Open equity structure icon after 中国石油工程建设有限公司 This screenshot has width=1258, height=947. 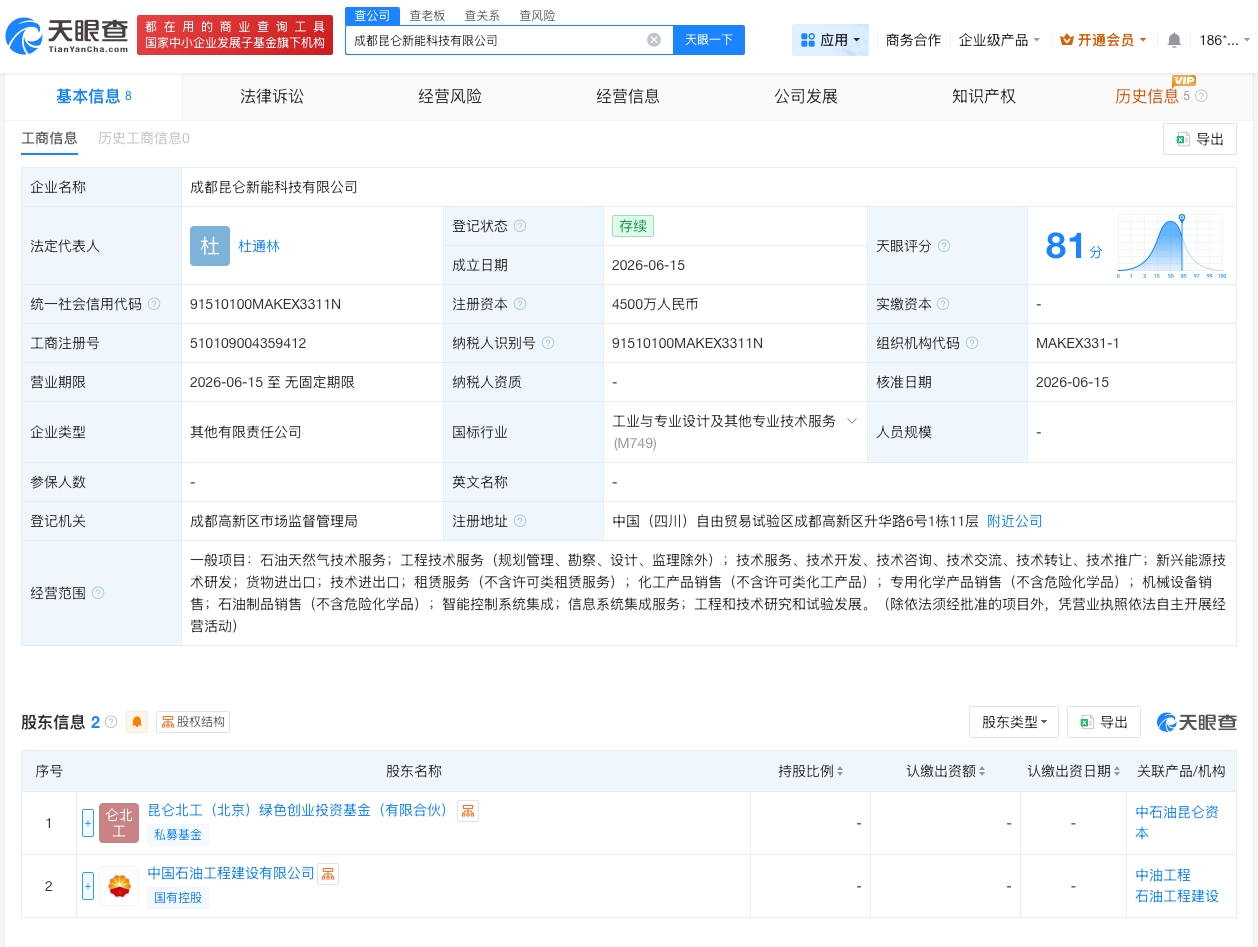328,874
